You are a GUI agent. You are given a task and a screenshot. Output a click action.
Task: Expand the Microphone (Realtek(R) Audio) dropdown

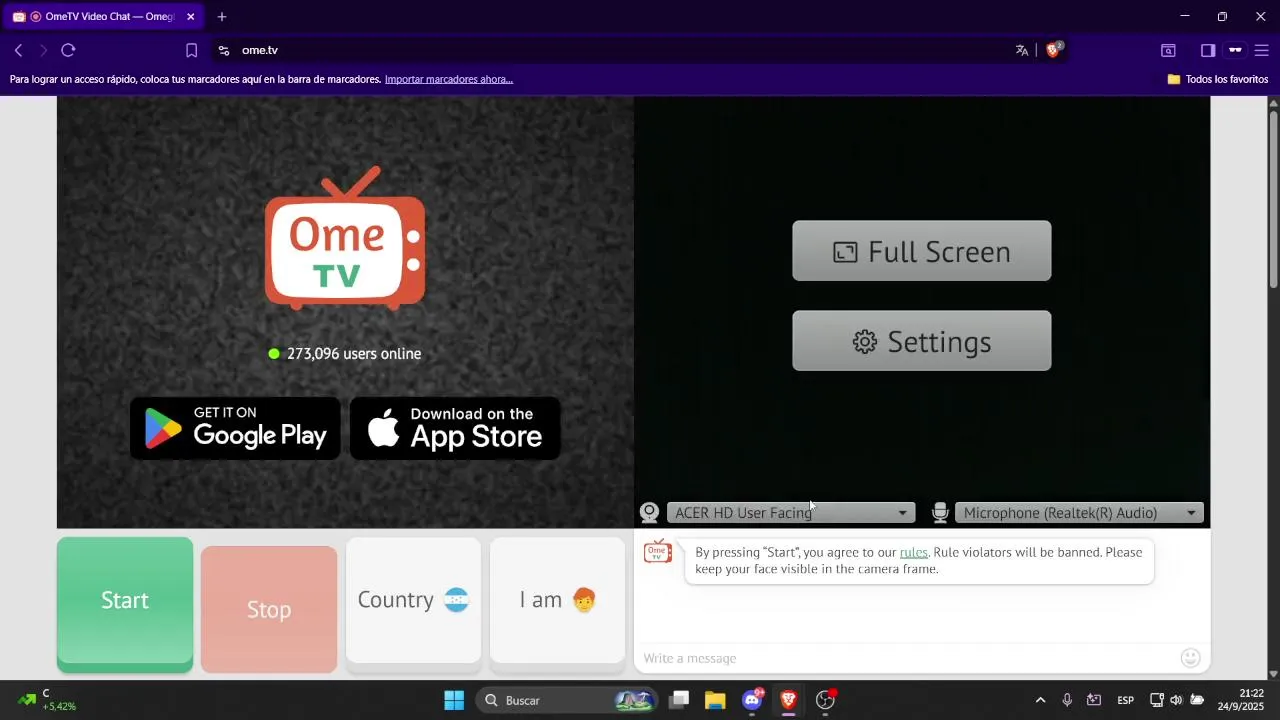pos(1080,513)
